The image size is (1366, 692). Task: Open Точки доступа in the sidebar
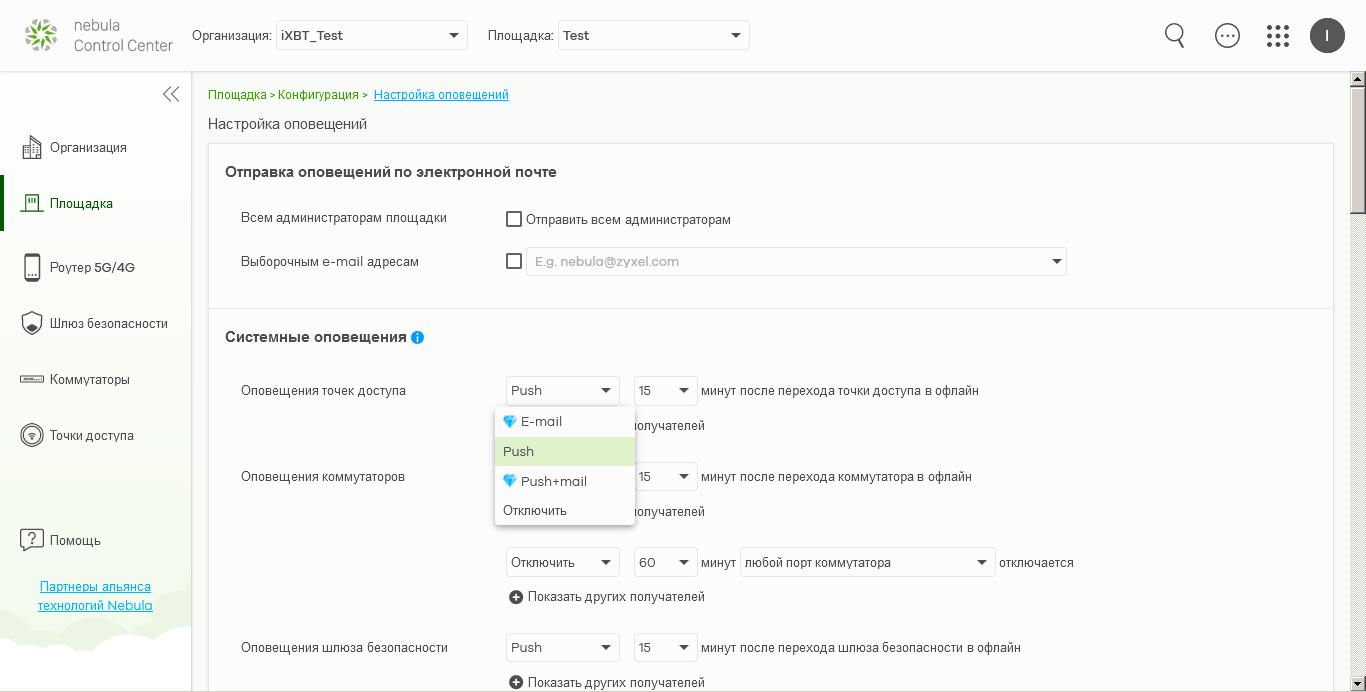[x=91, y=436]
